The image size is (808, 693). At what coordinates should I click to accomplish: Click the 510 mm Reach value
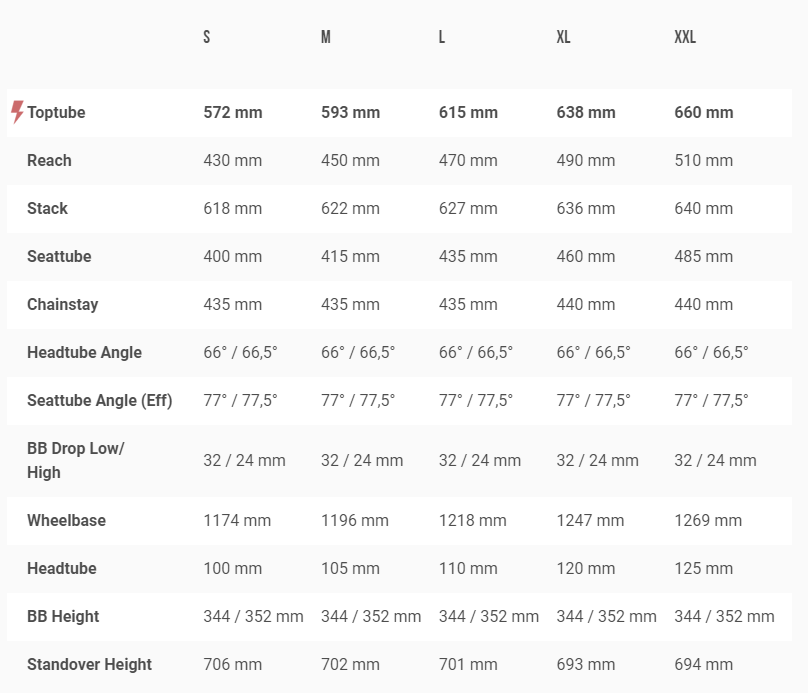point(704,160)
